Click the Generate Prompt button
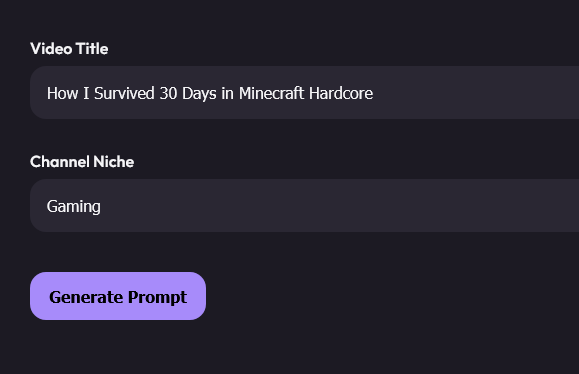Viewport: 579px width, 374px height. [118, 296]
